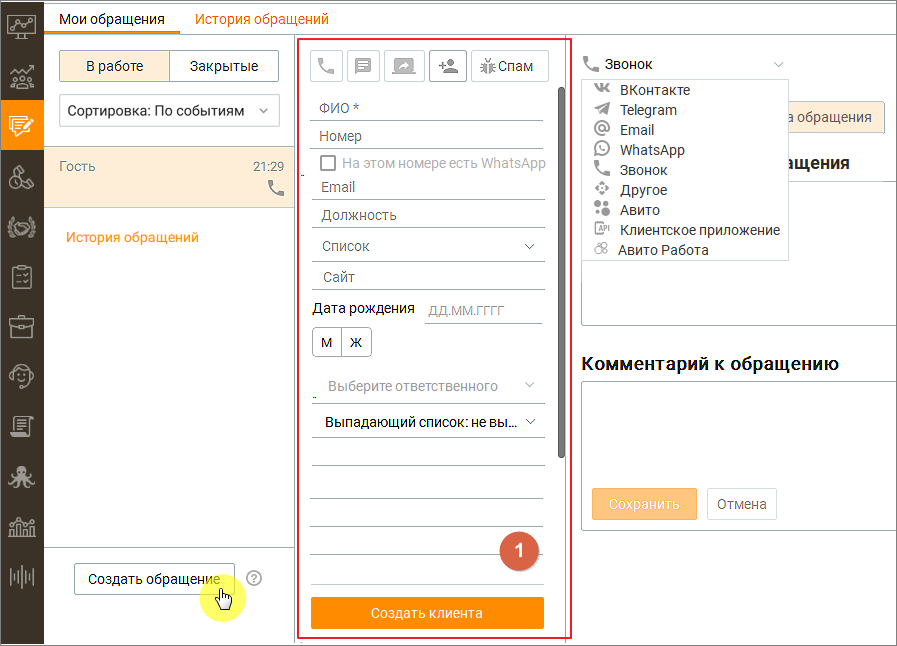897x646 pixels.
Task: Click the help question mark icon
Action: [254, 578]
